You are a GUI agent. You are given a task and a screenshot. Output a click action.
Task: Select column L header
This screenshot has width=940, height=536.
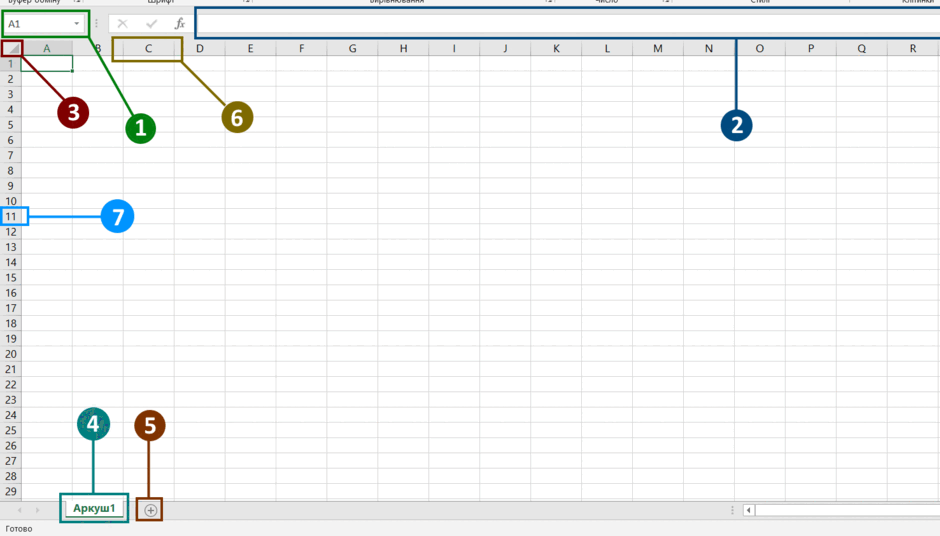(607, 49)
